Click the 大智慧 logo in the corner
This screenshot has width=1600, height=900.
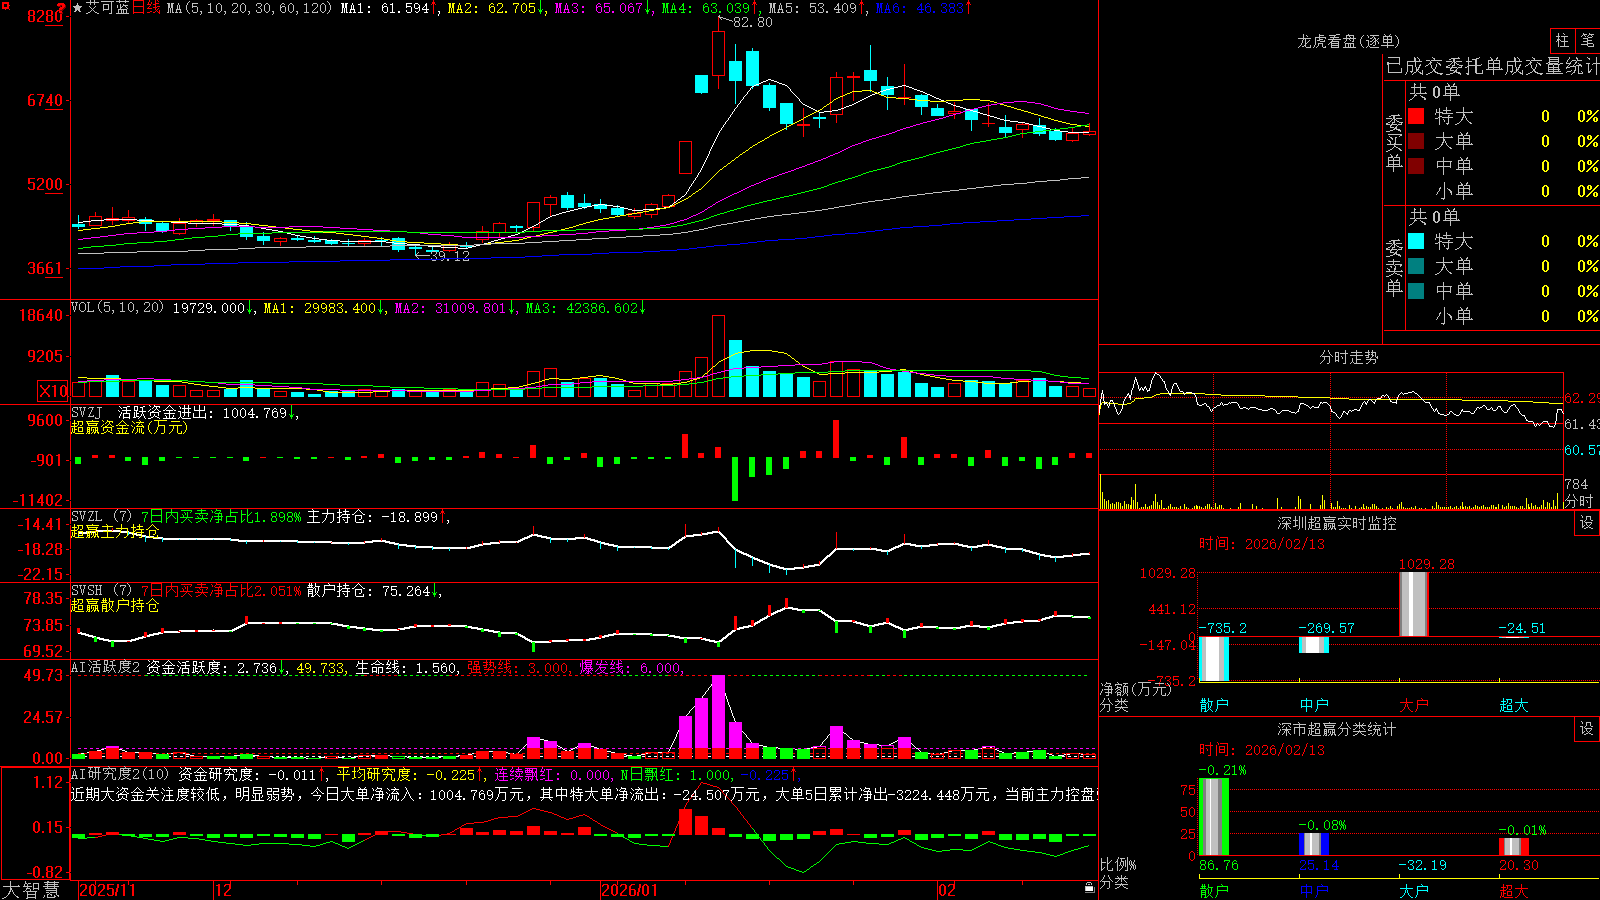click(x=31, y=890)
